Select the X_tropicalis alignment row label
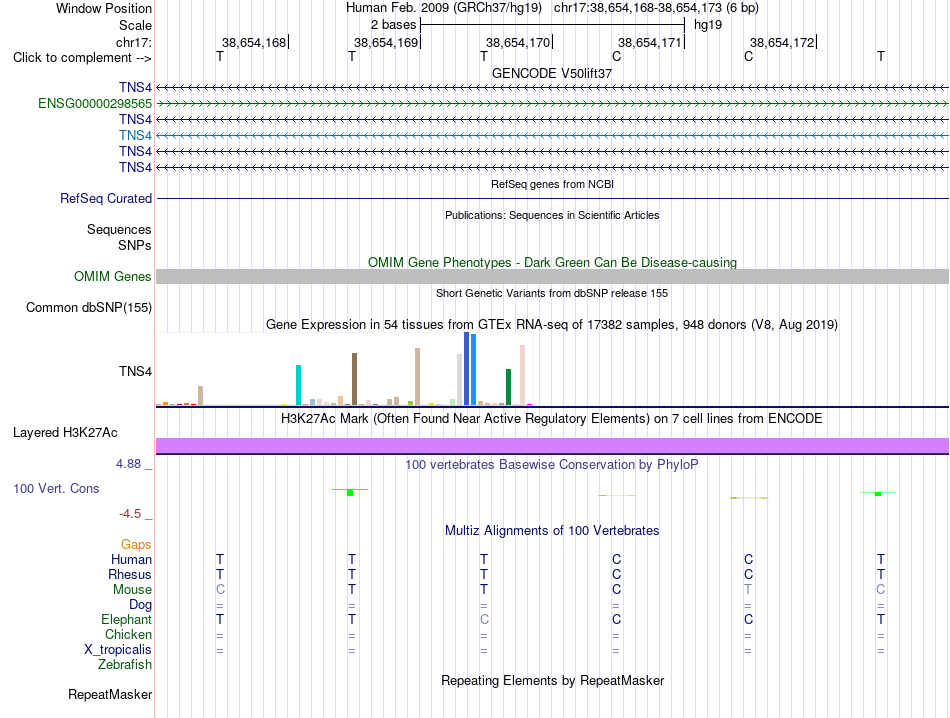Screen dimensions: 950x718 pyautogui.click(x=118, y=650)
